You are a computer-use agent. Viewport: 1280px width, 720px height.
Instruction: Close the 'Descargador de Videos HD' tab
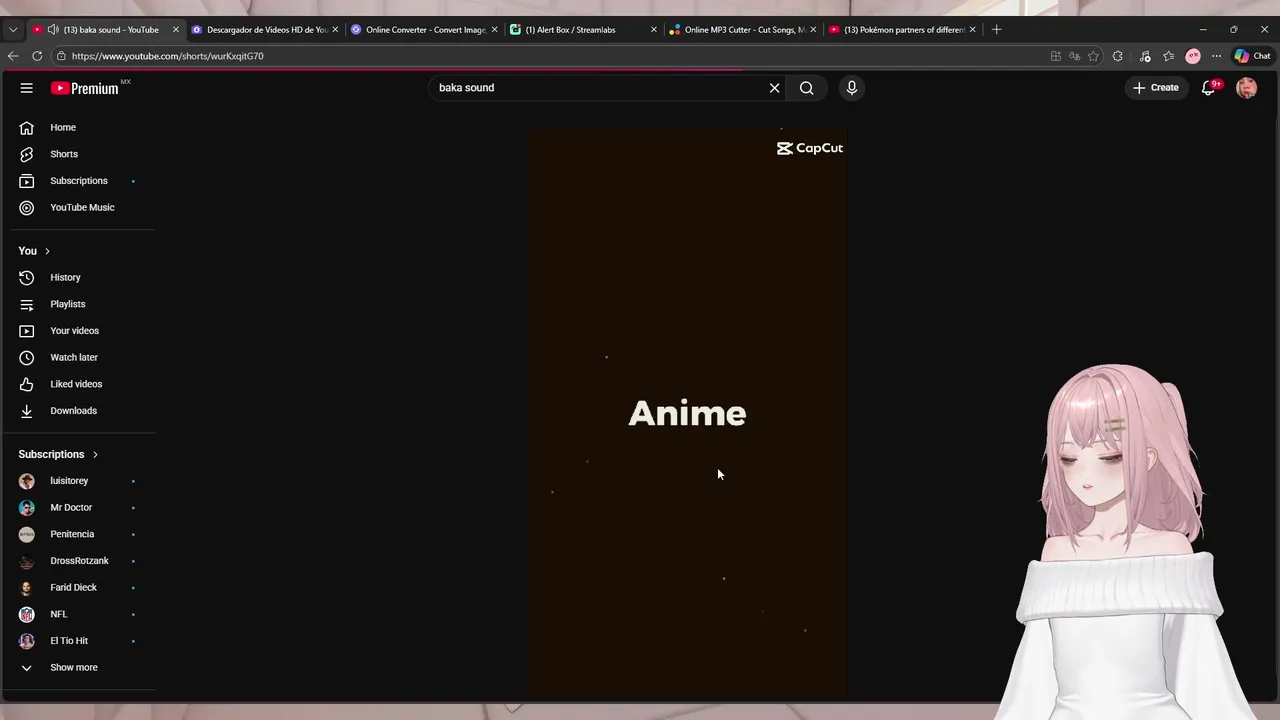(335, 30)
